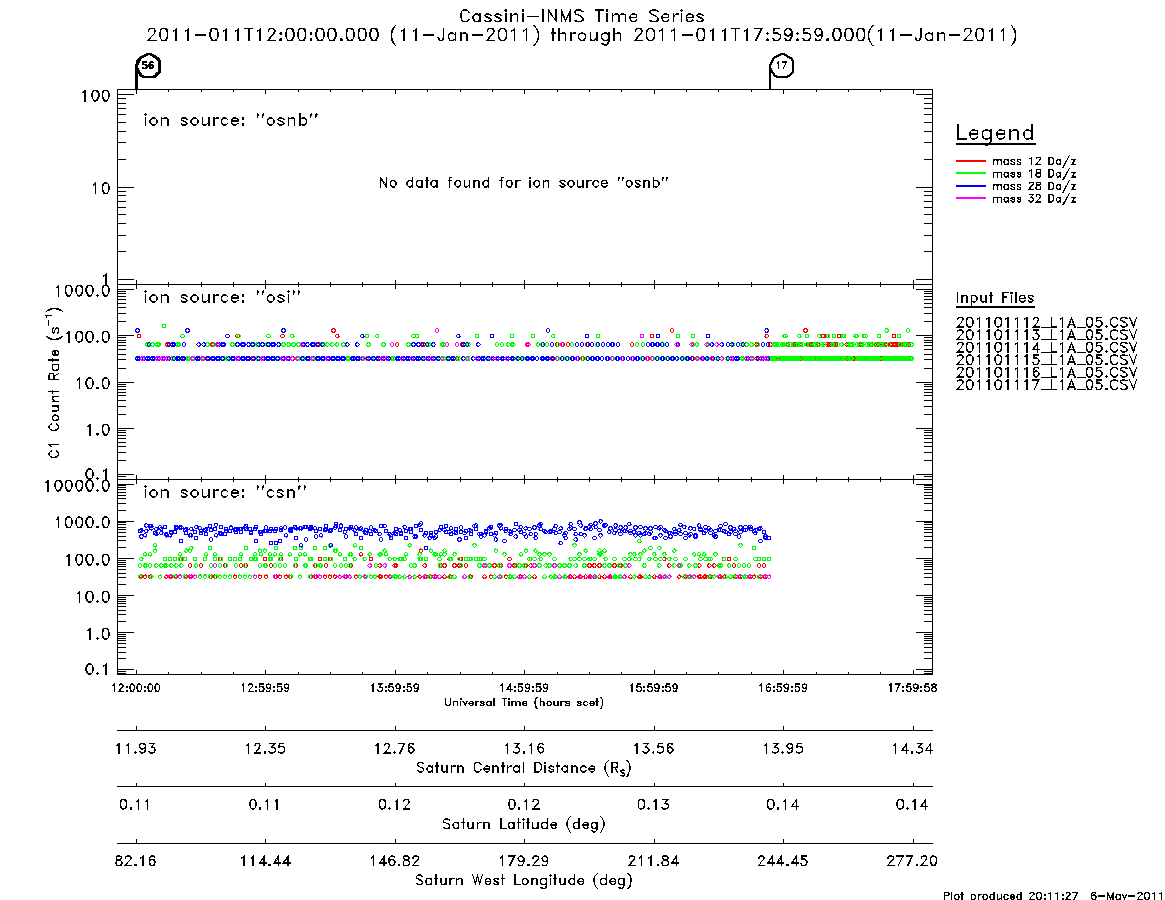
Task: Click the 10000.0 tick on the csn panel
Action: click(77, 486)
